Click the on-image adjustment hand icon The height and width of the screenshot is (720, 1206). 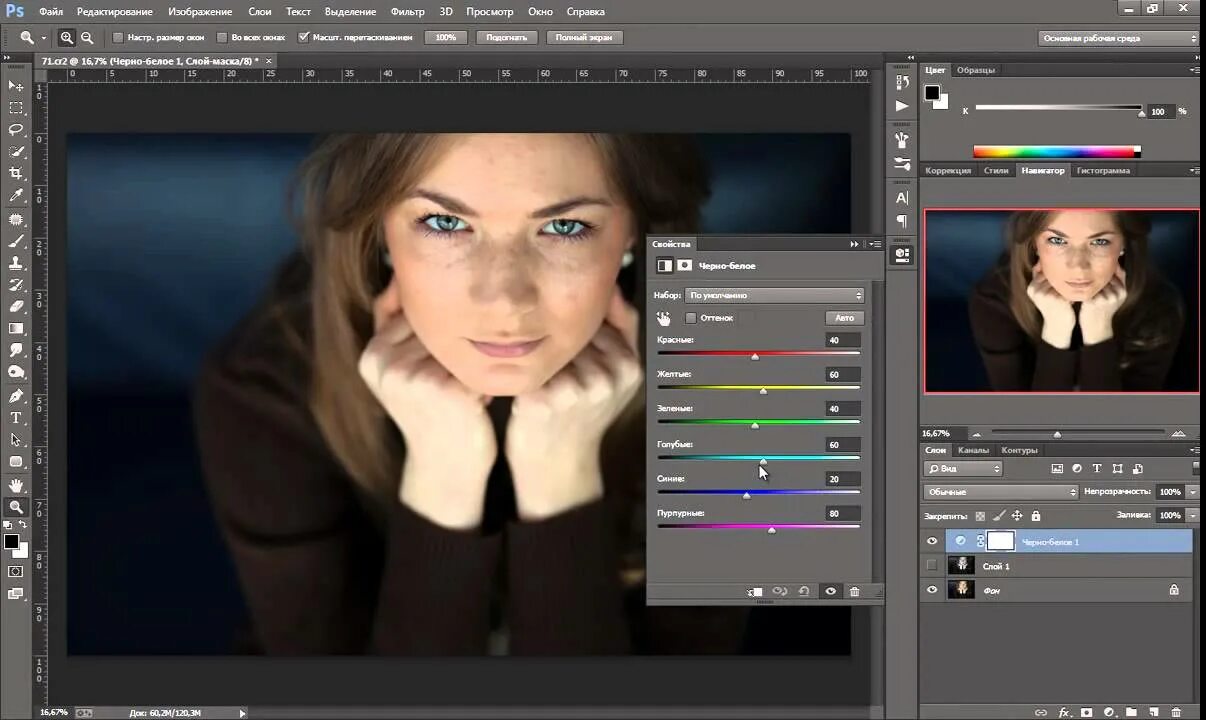click(664, 318)
